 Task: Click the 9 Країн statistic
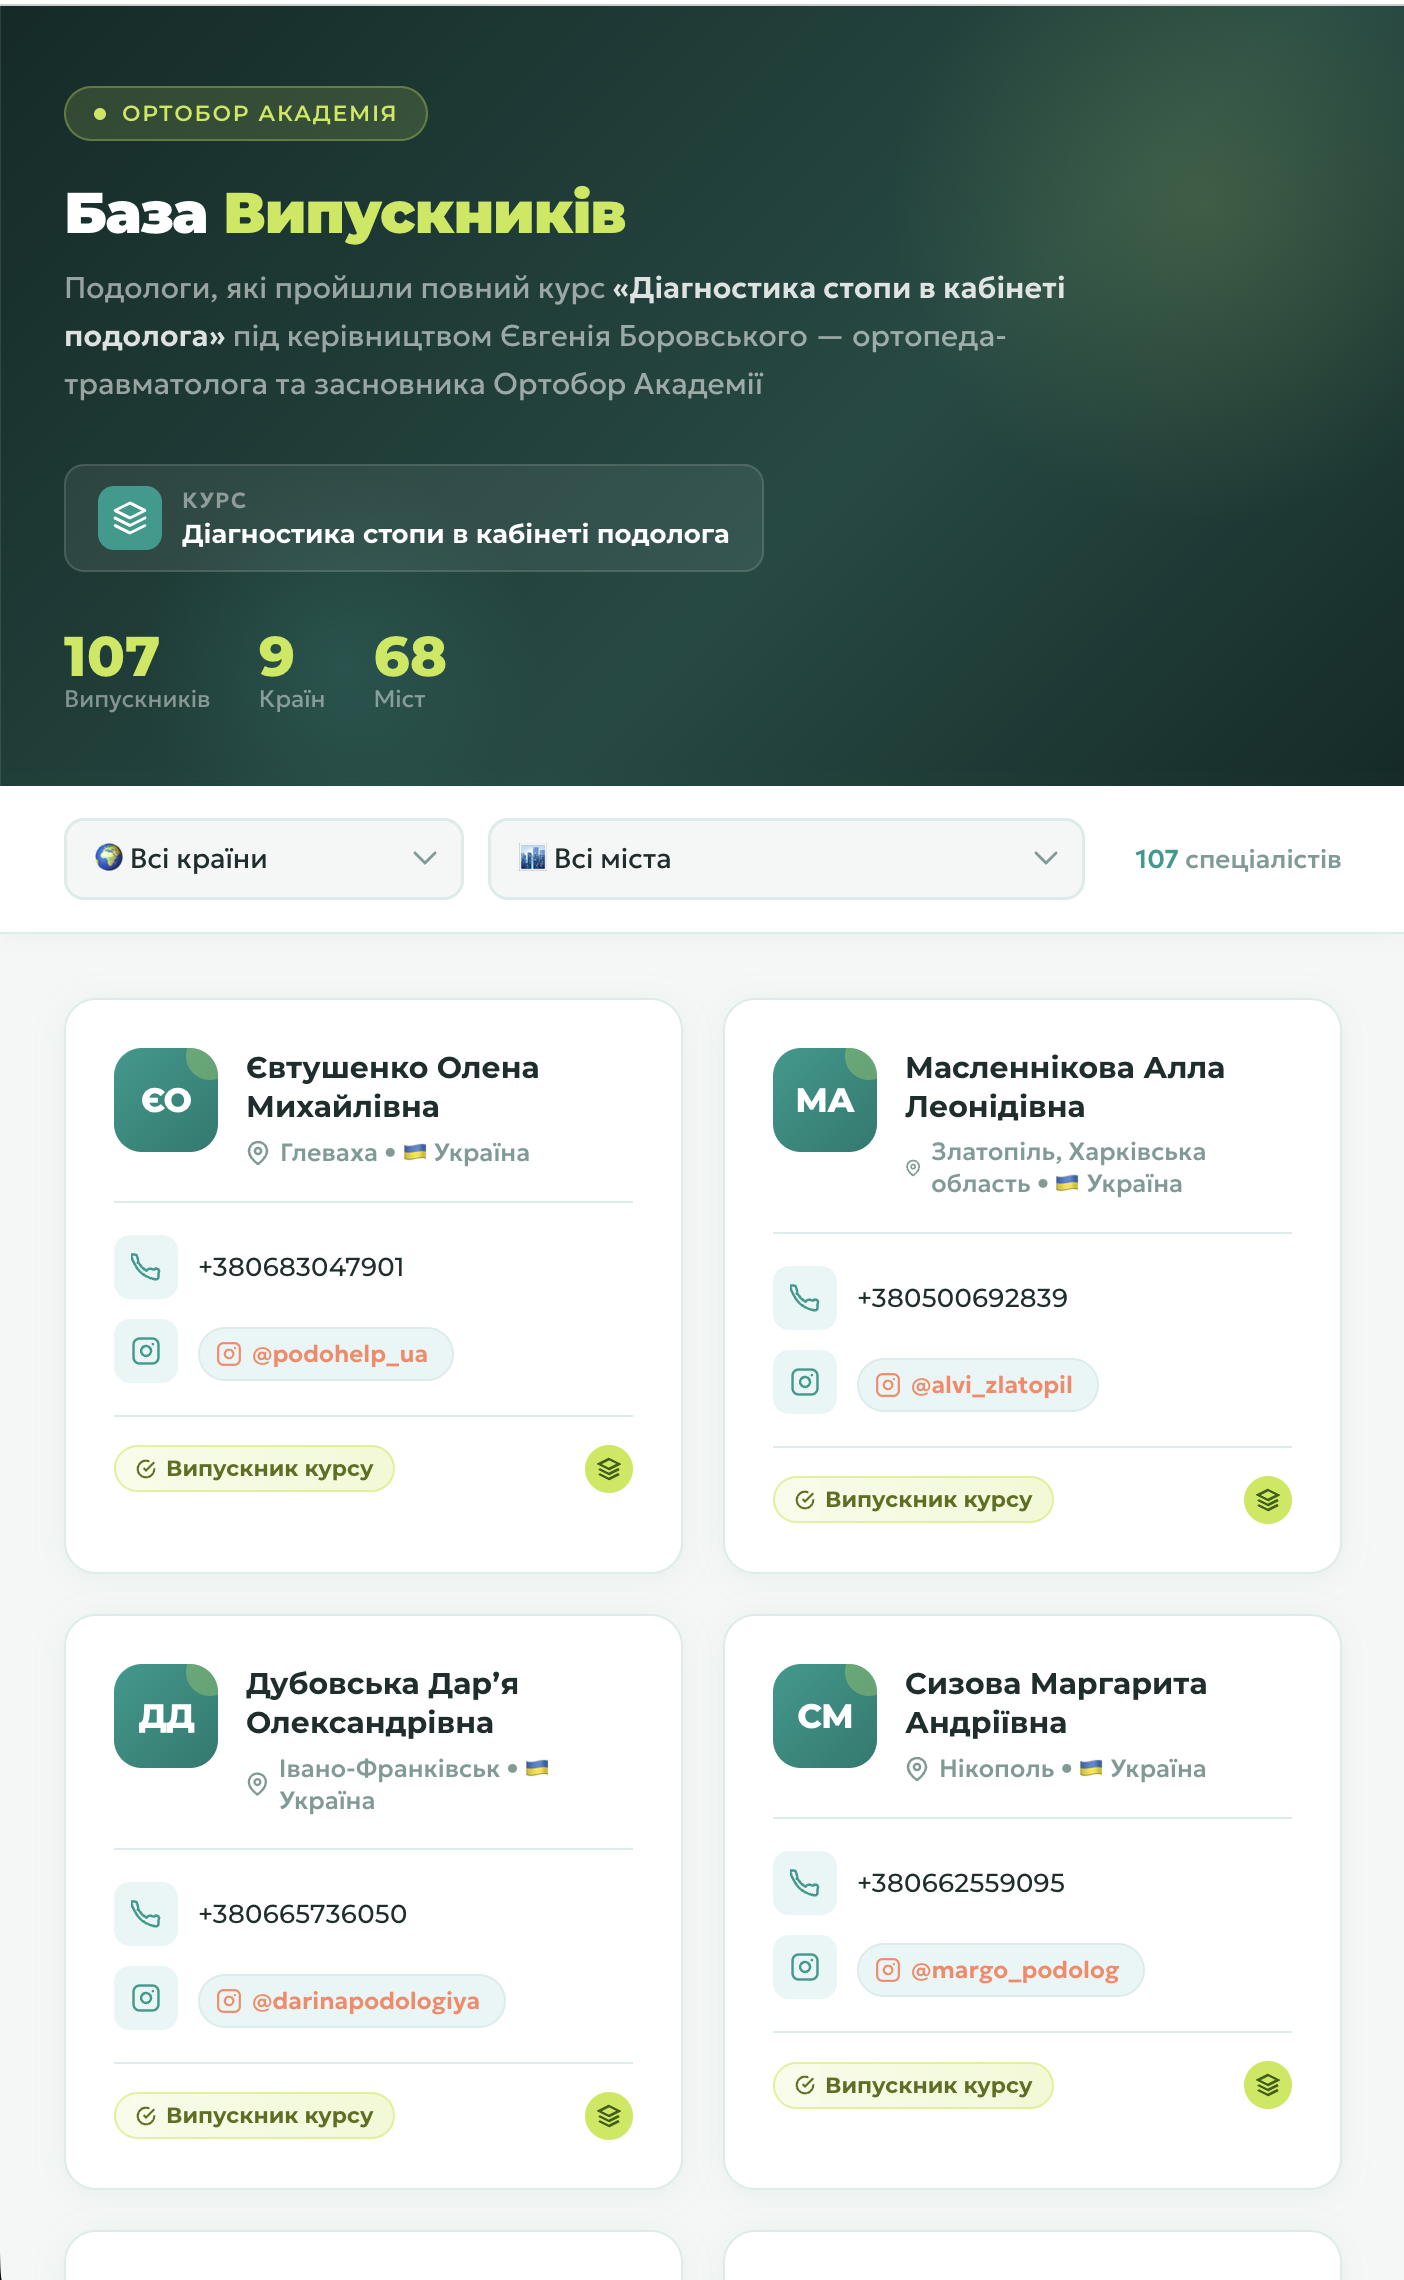click(x=292, y=671)
